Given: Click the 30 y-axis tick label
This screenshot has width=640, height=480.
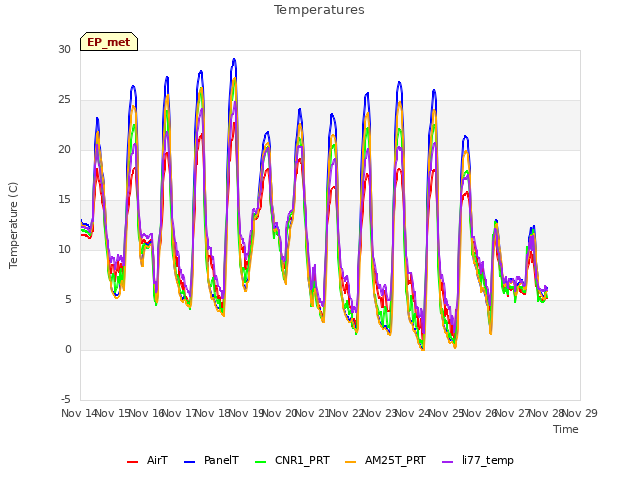Looking at the screenshot, I should pos(64,50).
